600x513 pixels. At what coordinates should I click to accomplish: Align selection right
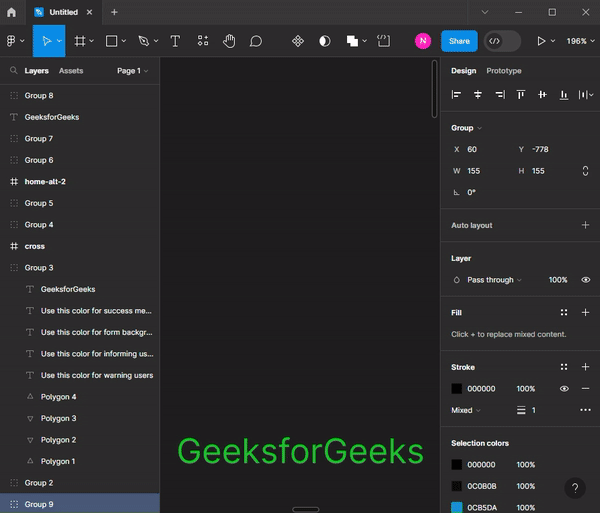click(x=500, y=94)
